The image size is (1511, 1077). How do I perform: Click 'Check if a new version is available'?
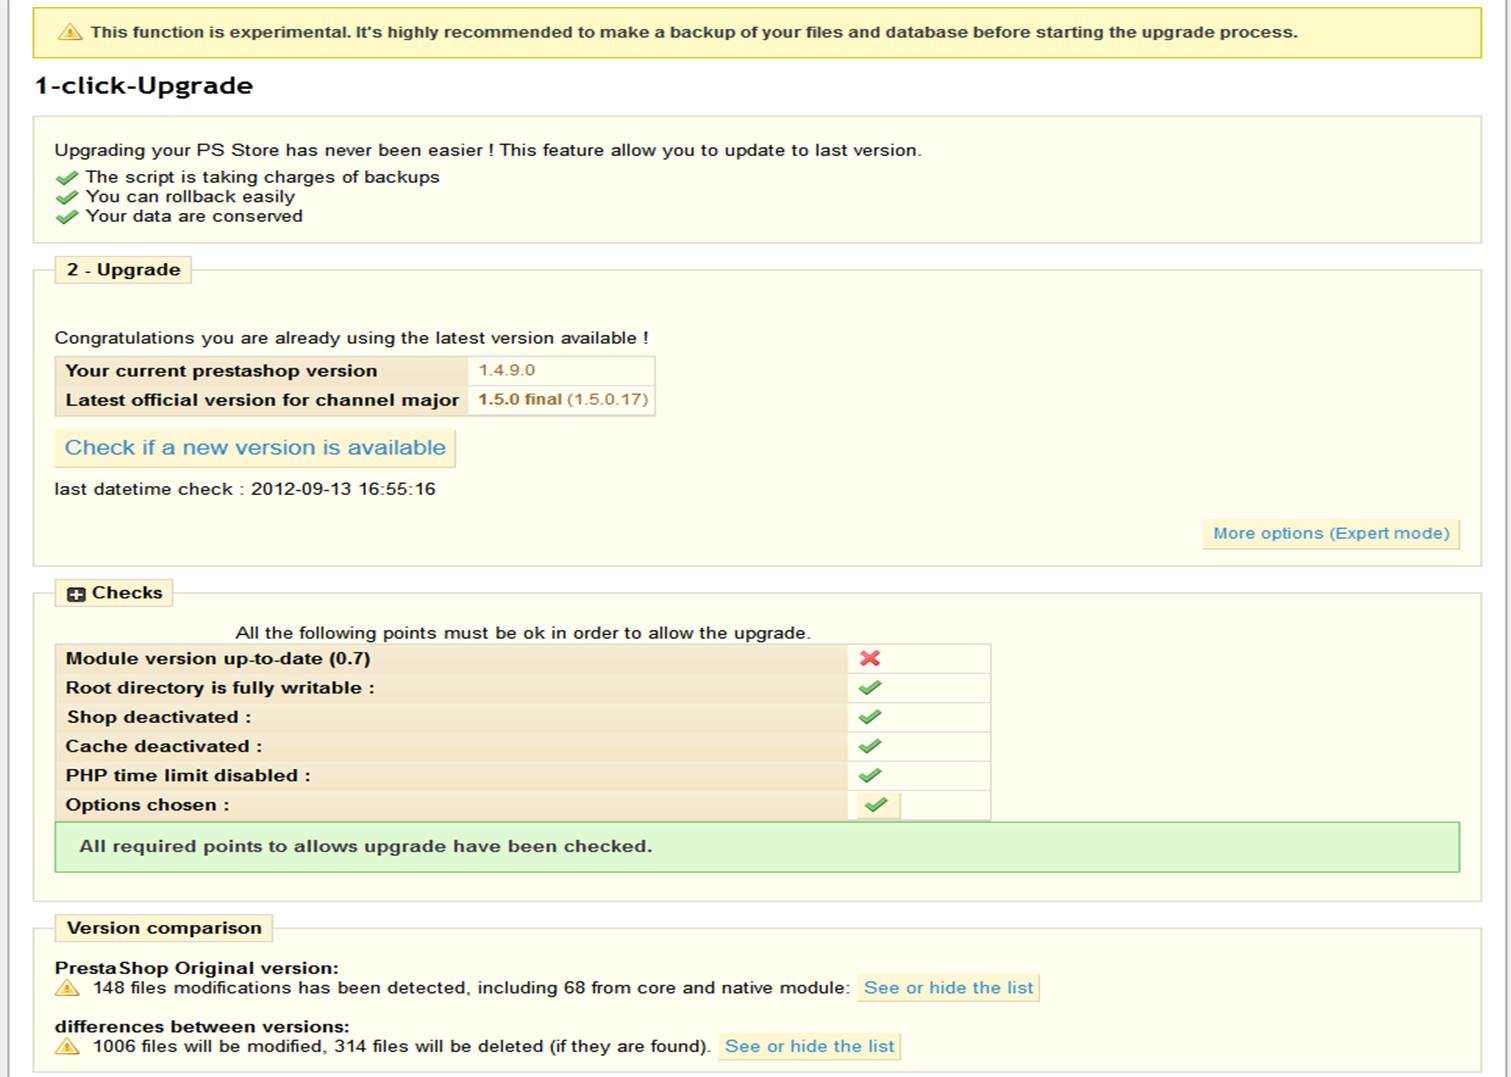click(x=255, y=448)
